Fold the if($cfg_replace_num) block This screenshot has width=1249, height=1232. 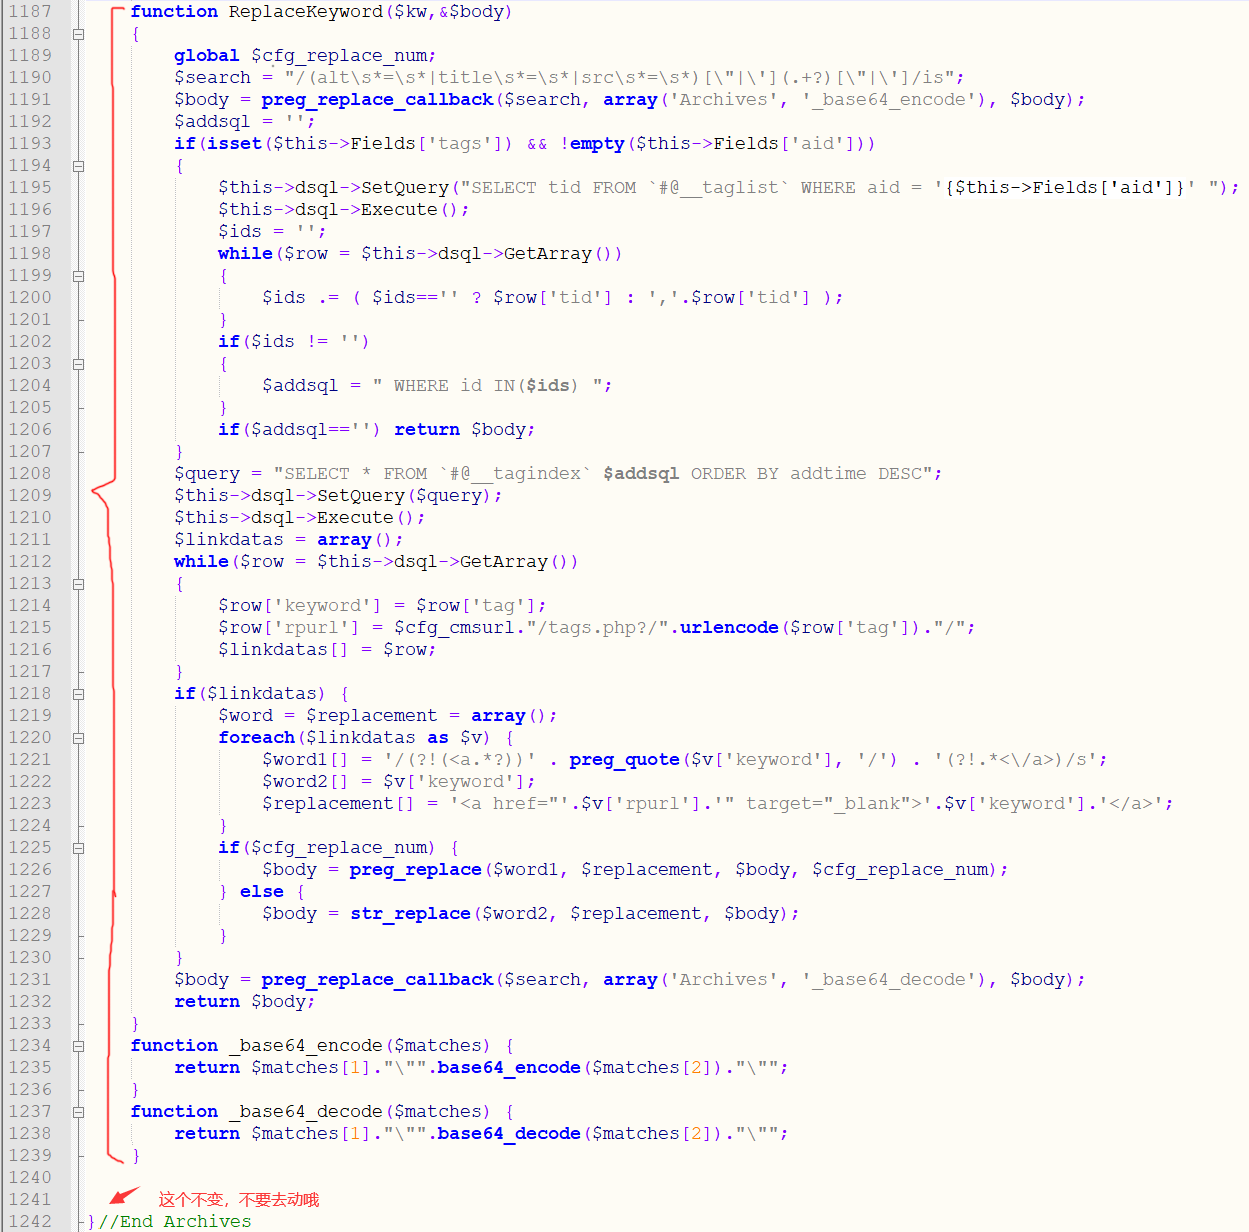[x=78, y=848]
